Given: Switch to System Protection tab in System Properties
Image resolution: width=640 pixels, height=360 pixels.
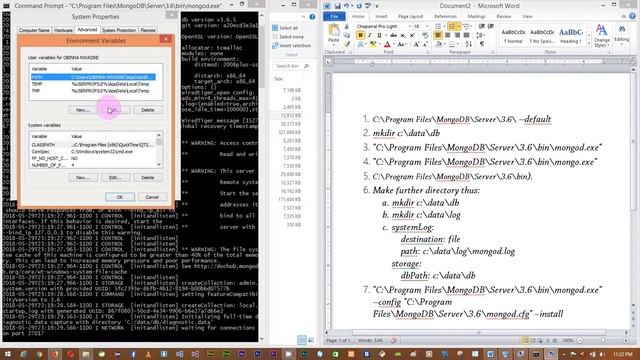Looking at the screenshot, I should pyautogui.click(x=119, y=30).
